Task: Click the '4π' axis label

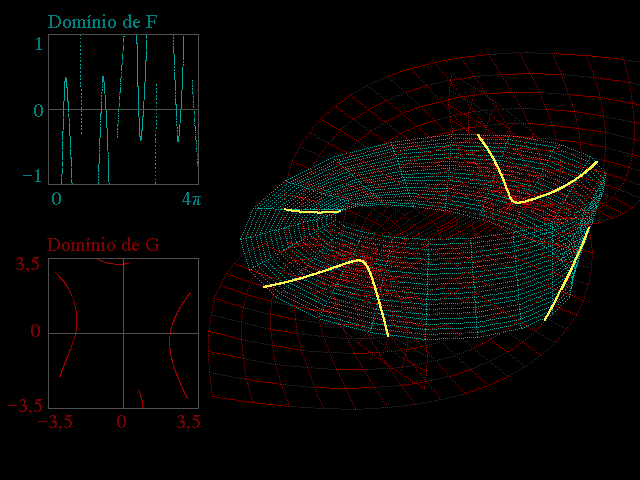Action: [x=191, y=199]
